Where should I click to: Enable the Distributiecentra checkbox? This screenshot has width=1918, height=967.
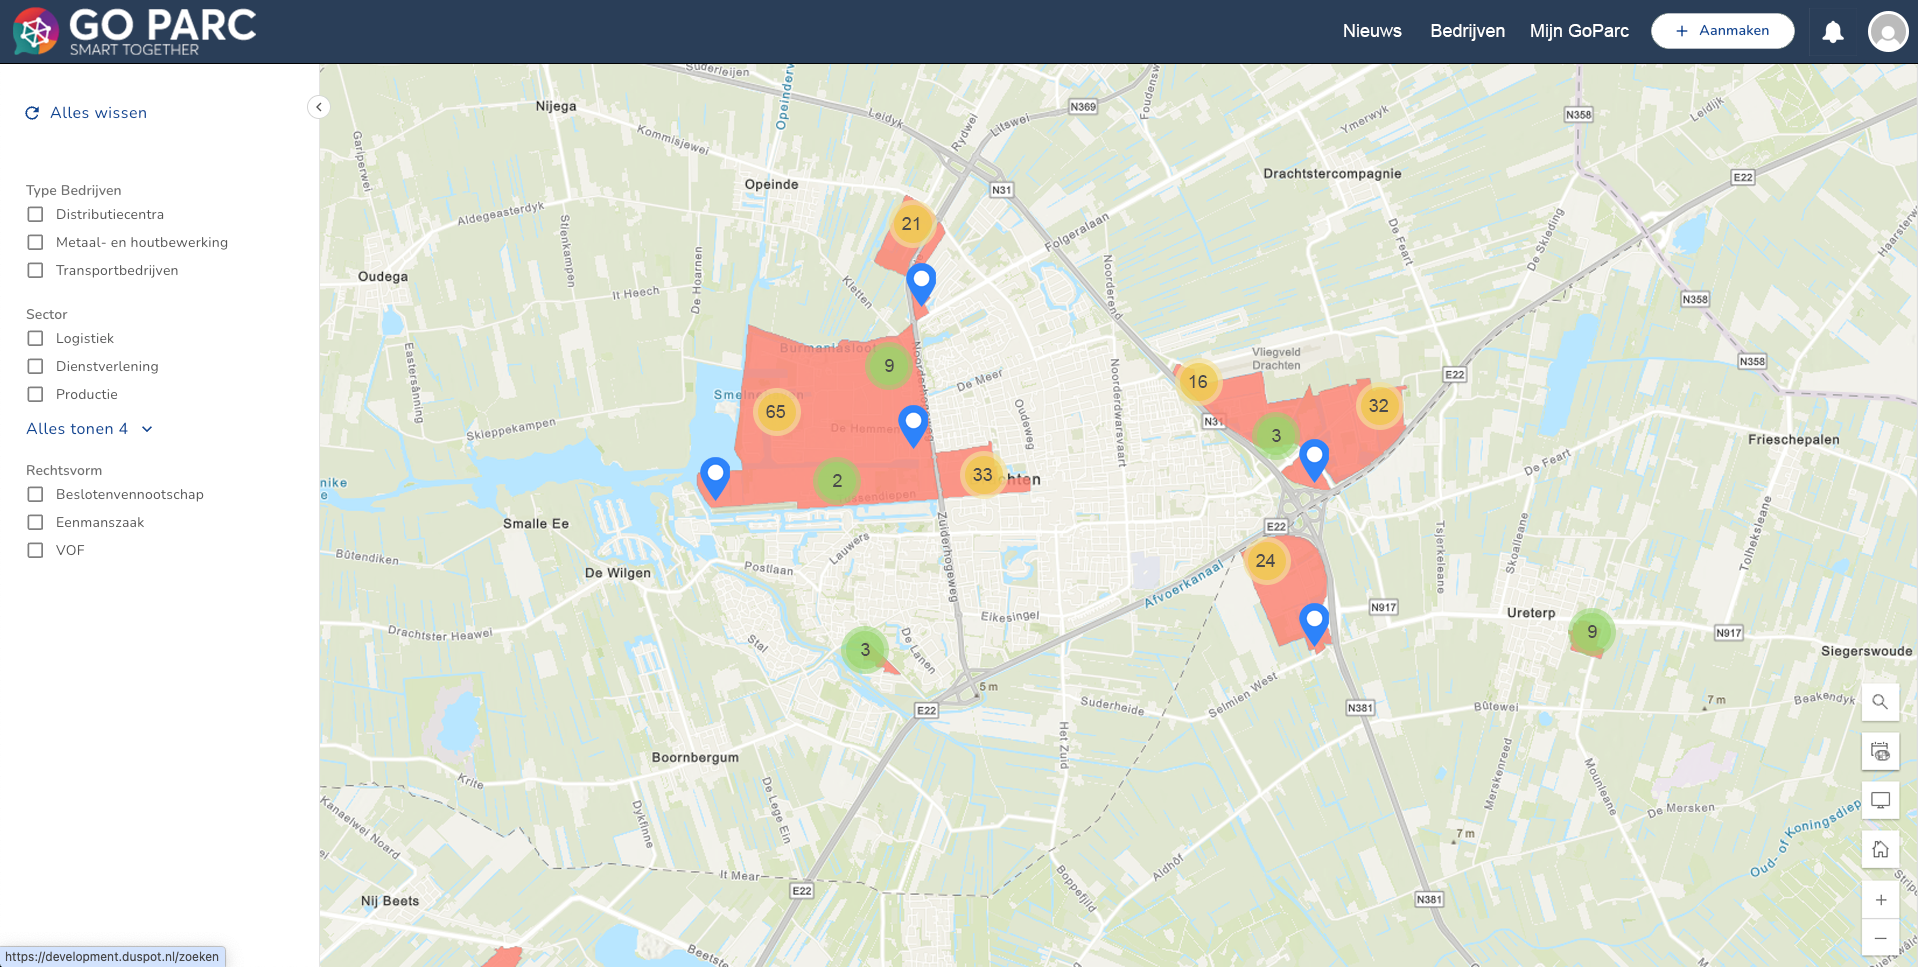coord(36,214)
